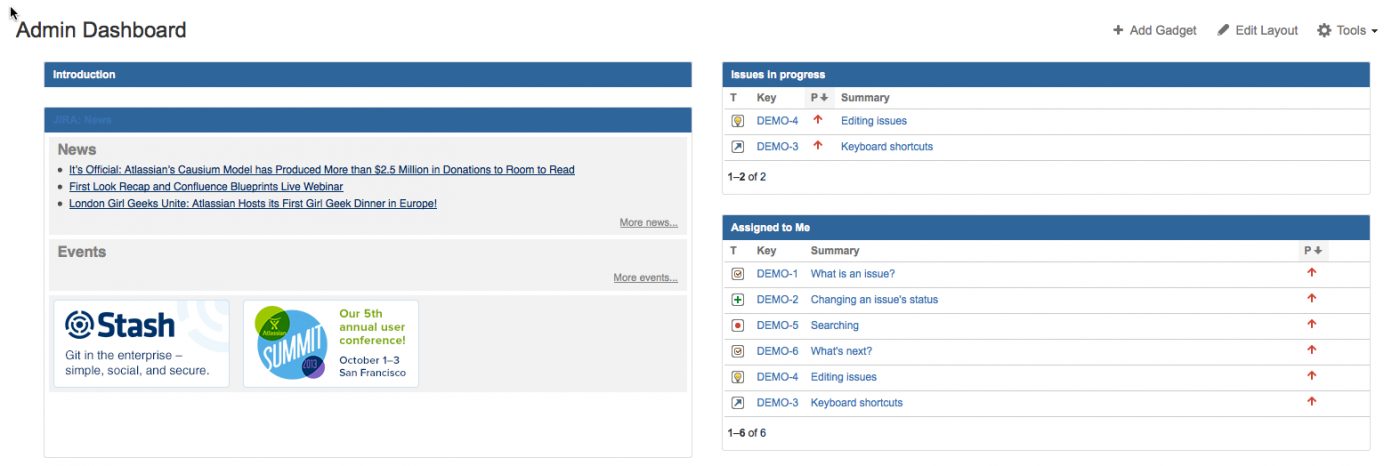Click the arrow icon beside DEMO-3 in Assigned to Me
Viewport: 1400px width, 466px height.
coord(738,403)
